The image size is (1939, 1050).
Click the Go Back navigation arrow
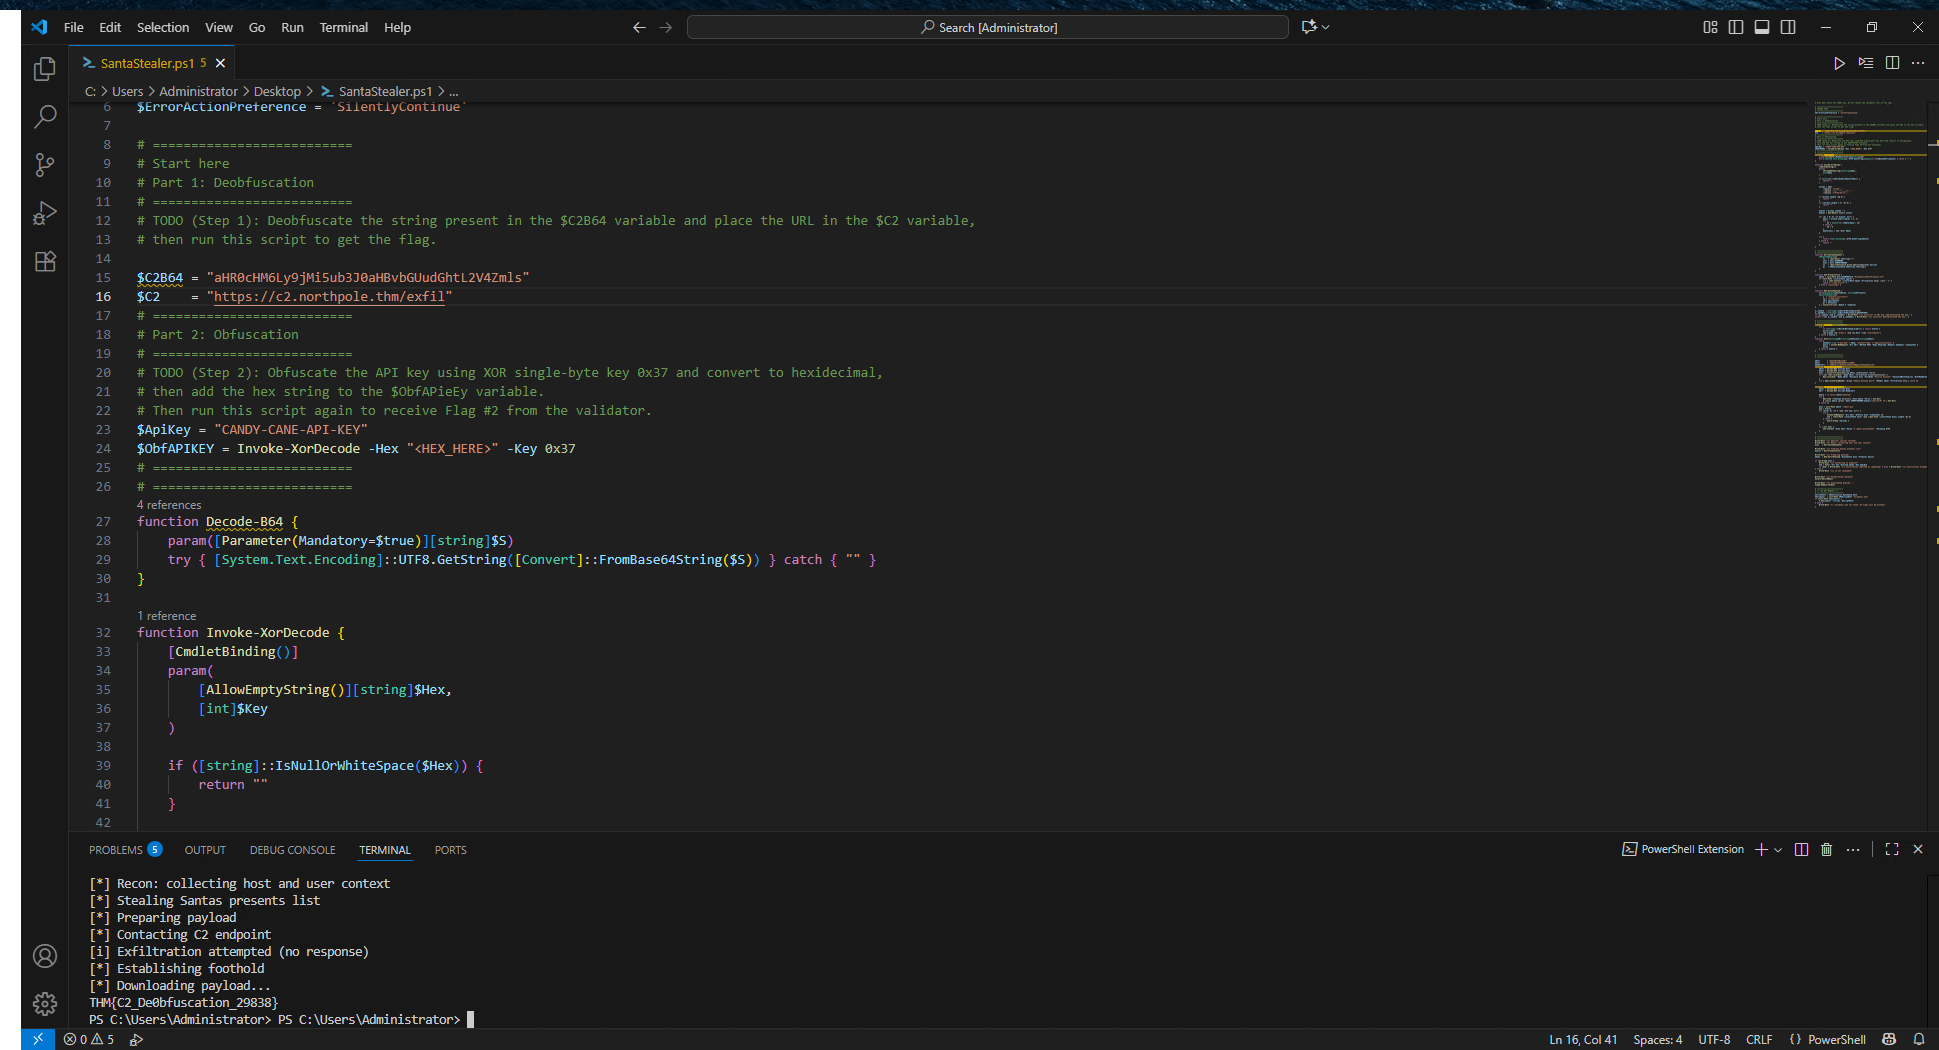[639, 27]
